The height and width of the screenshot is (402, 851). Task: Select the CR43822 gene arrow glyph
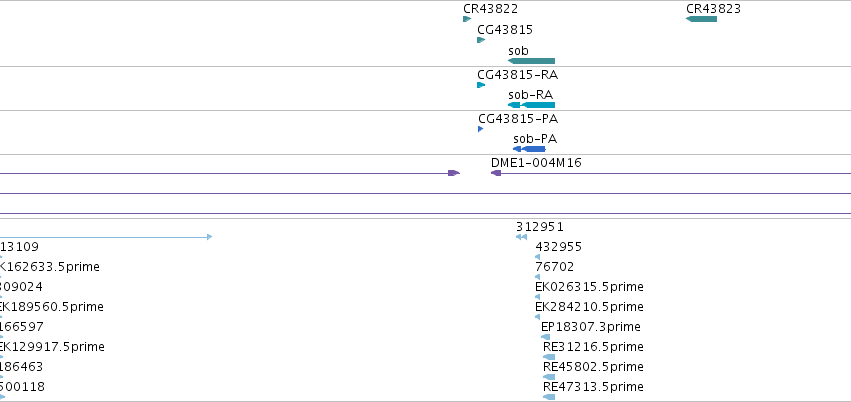(467, 19)
